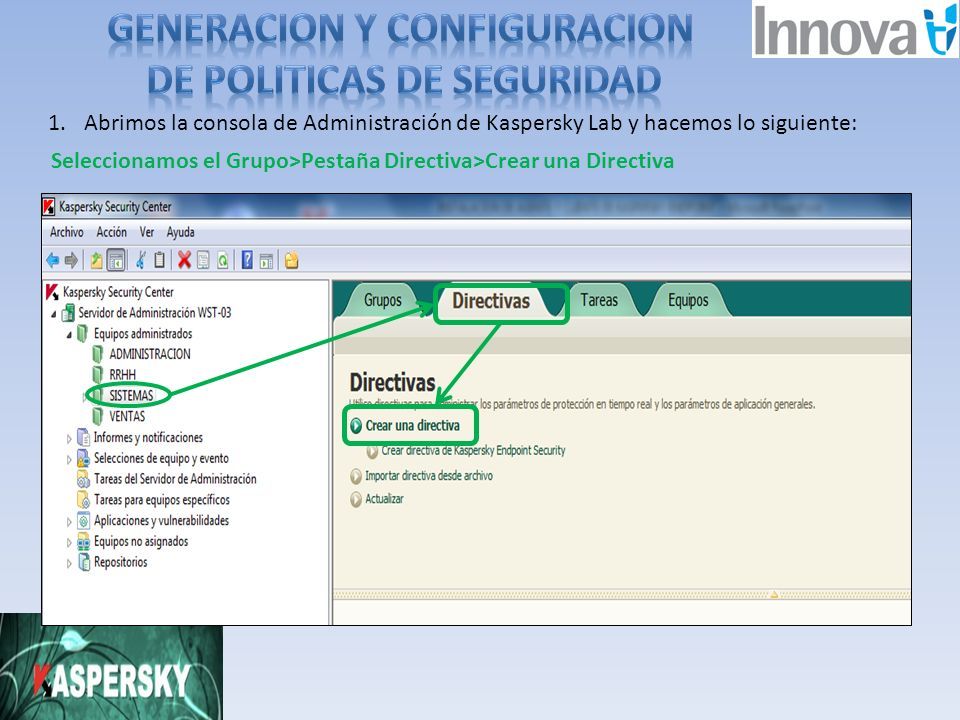
Task: Switch to the Grupos tab
Action: (383, 300)
